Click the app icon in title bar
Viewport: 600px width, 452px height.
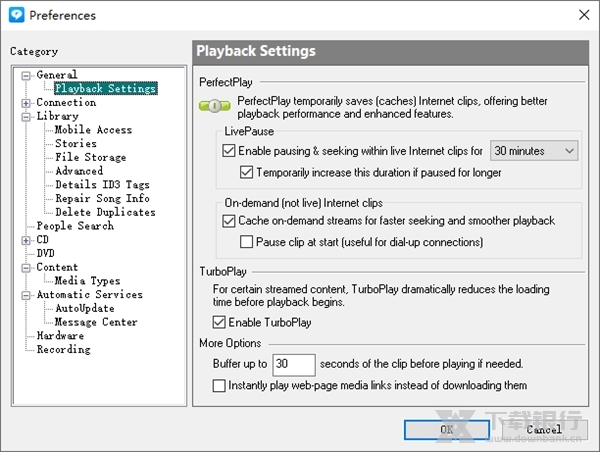tap(16, 15)
